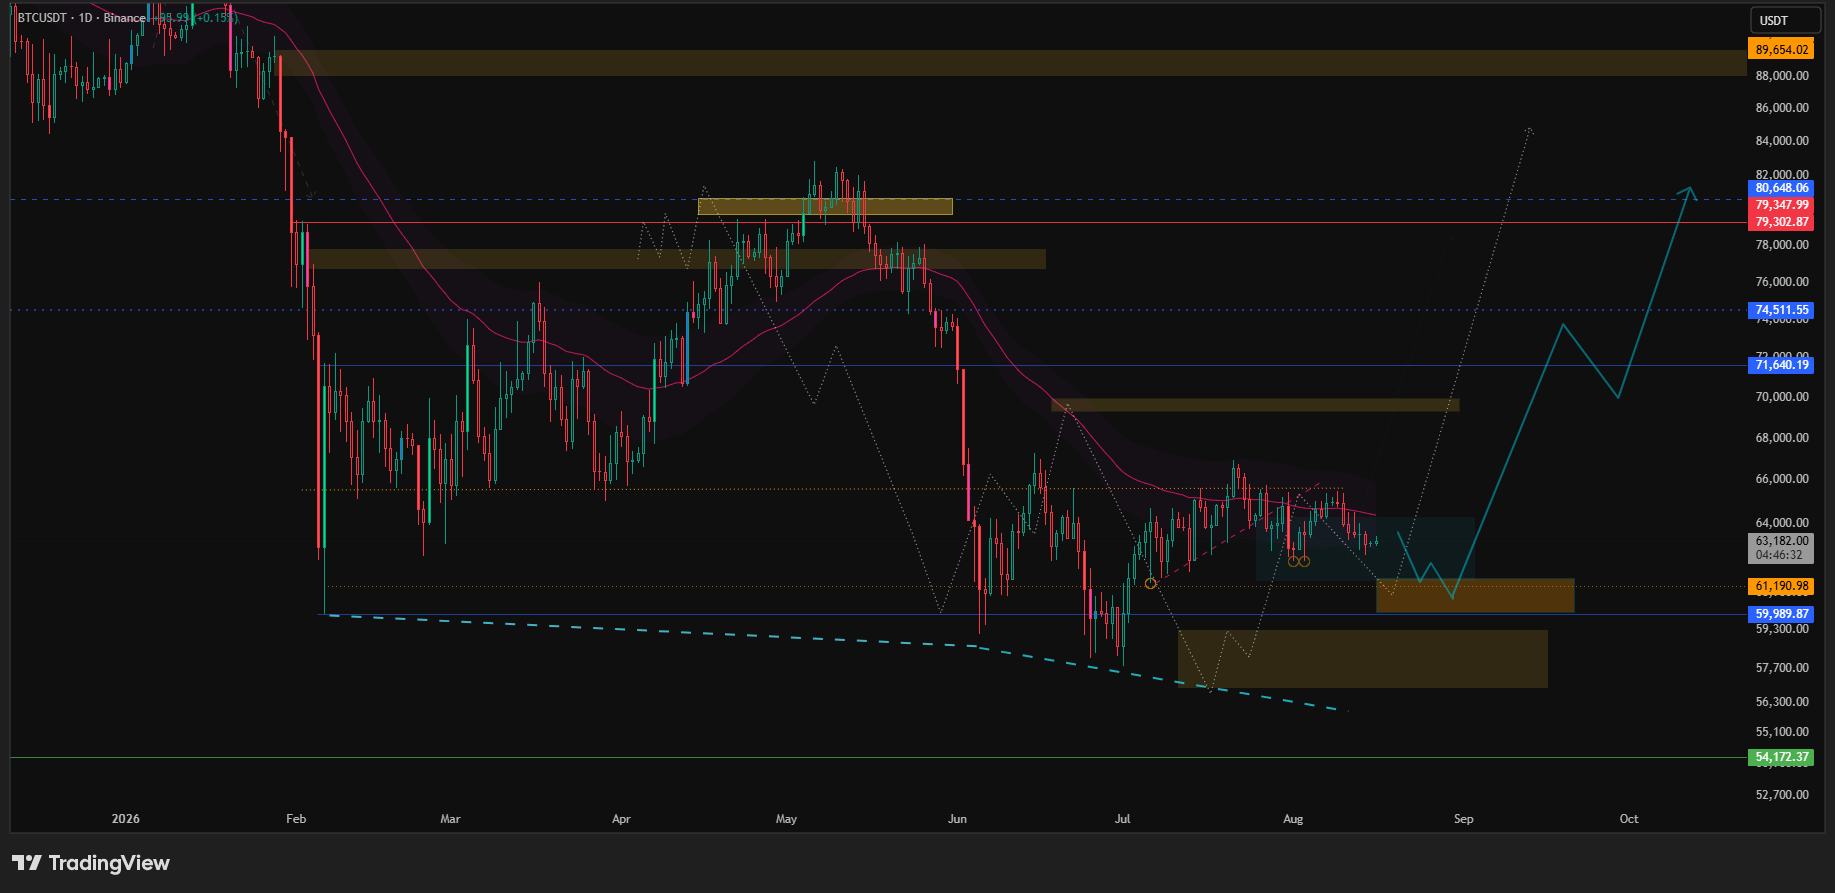Image resolution: width=1835 pixels, height=893 pixels.
Task: Click the red 79,302.87 price label
Action: click(1781, 222)
